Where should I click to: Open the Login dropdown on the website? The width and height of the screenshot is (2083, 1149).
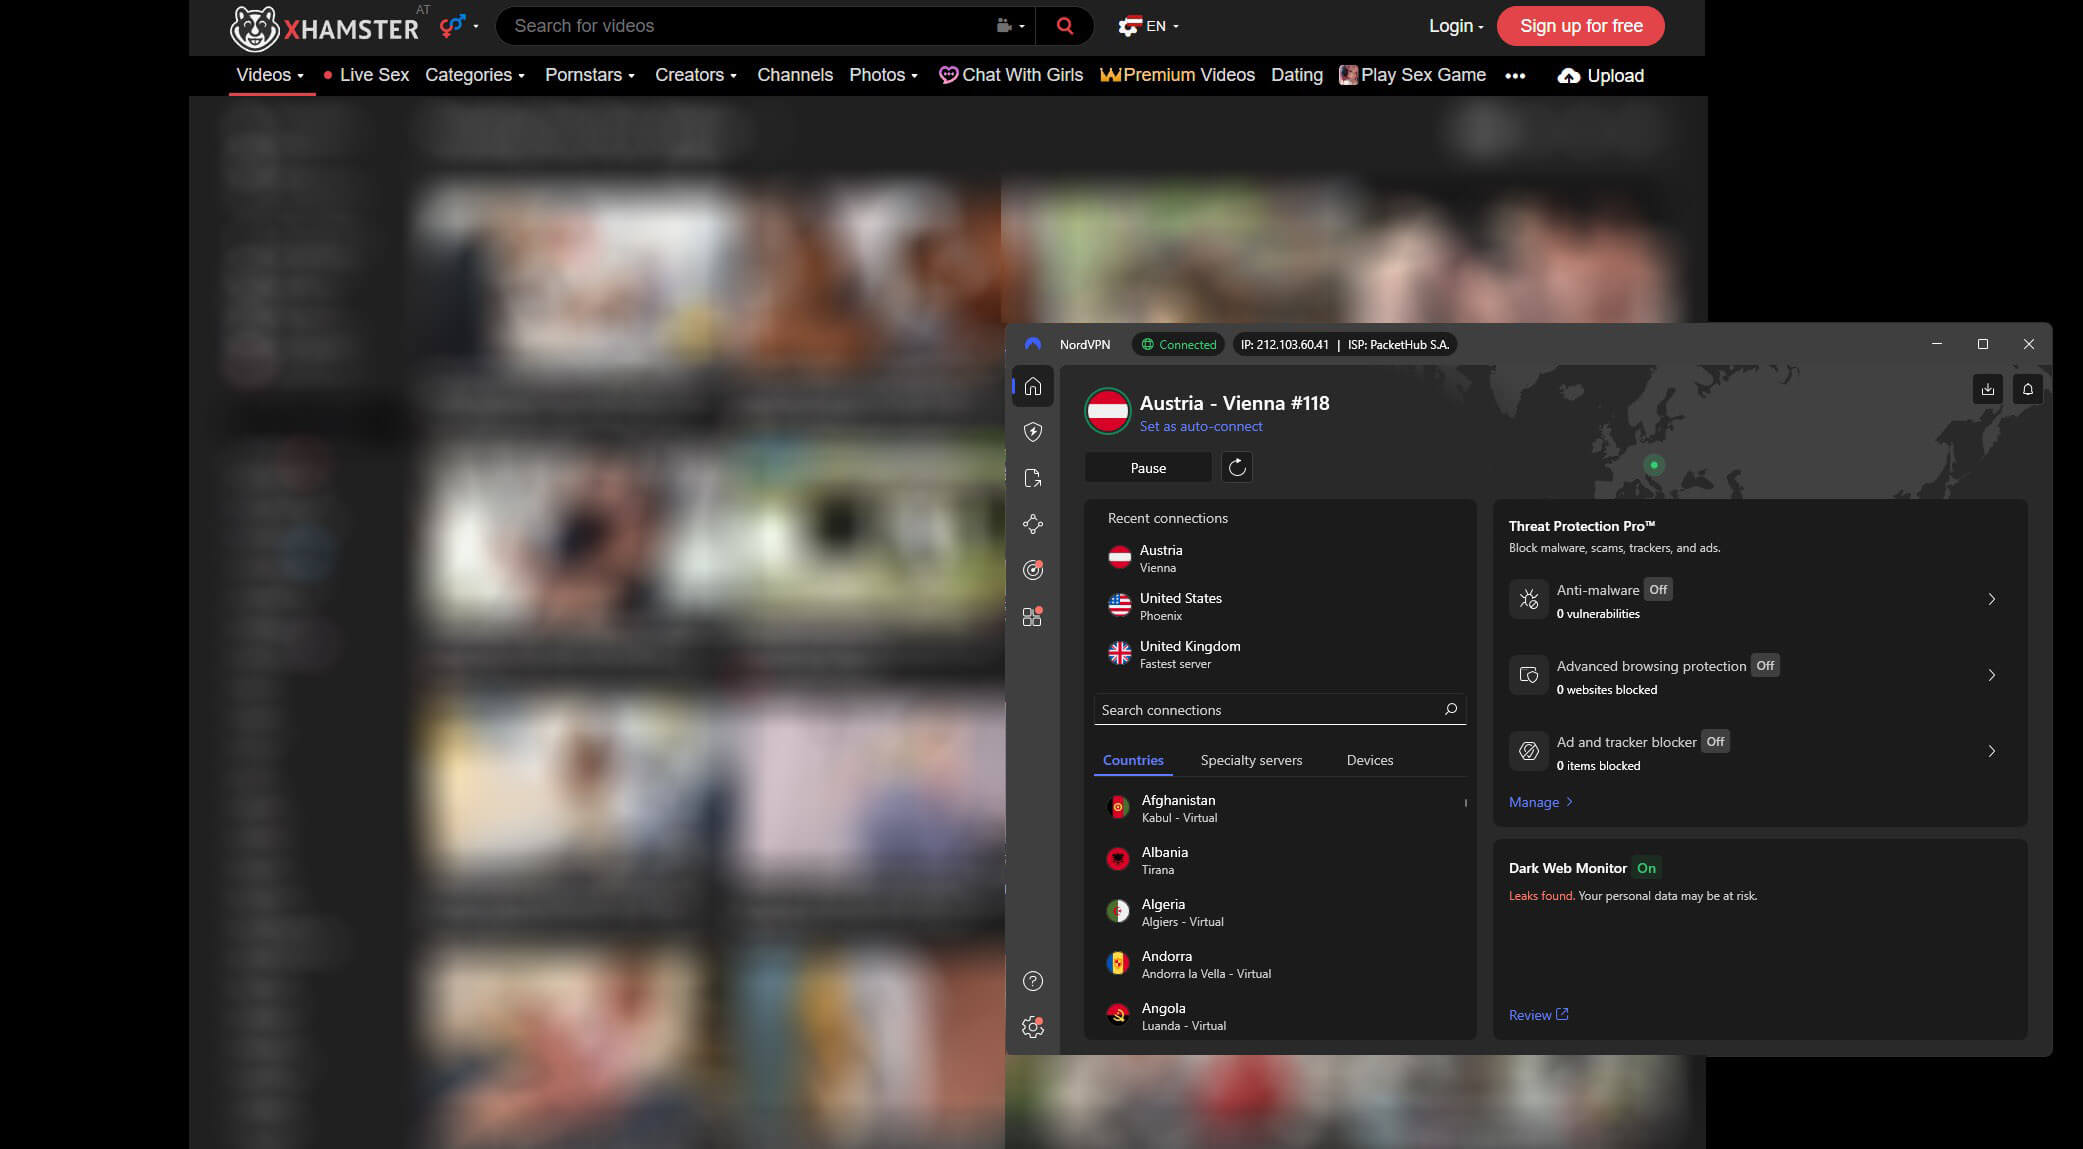click(1456, 26)
